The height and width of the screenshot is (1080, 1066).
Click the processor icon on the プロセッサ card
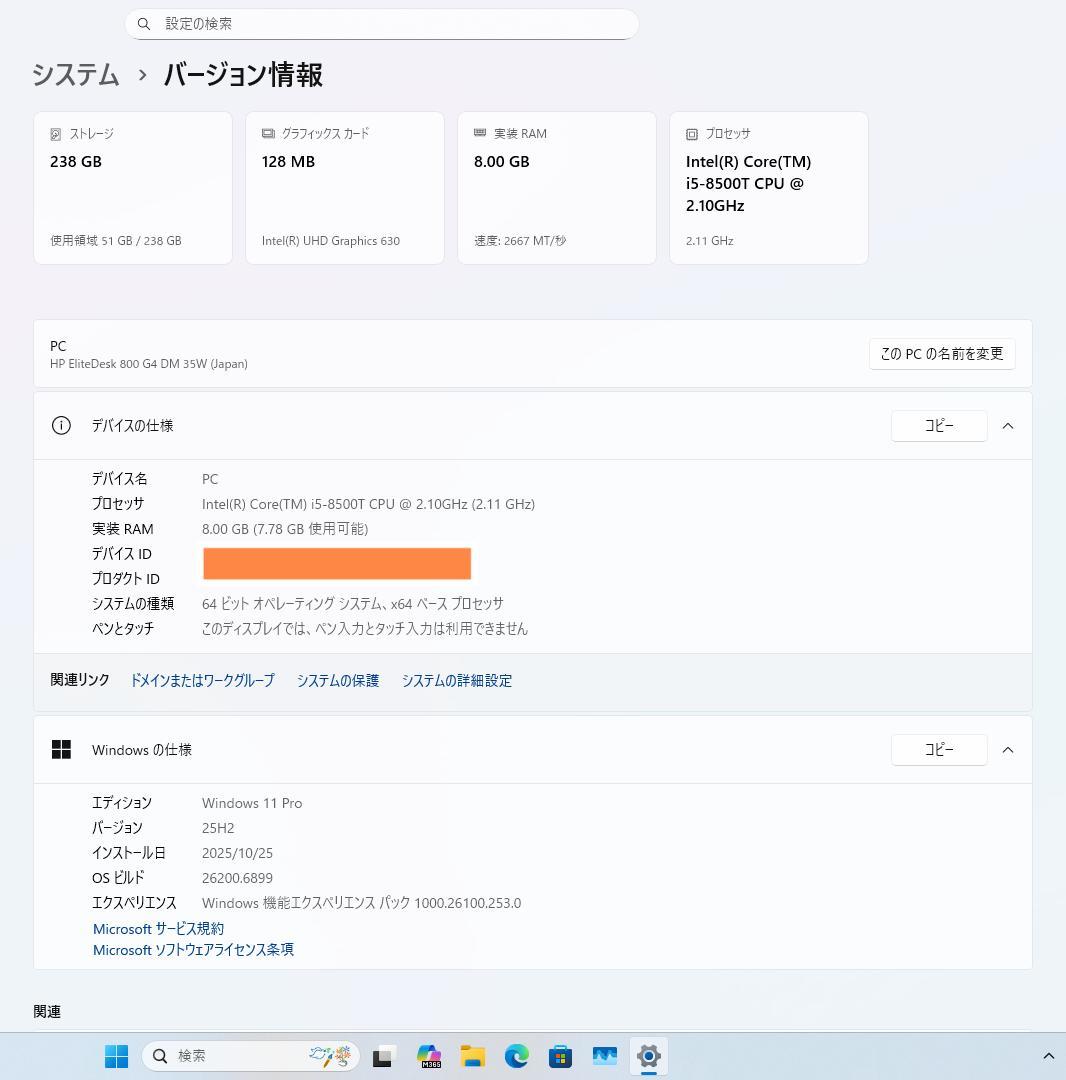click(x=692, y=133)
